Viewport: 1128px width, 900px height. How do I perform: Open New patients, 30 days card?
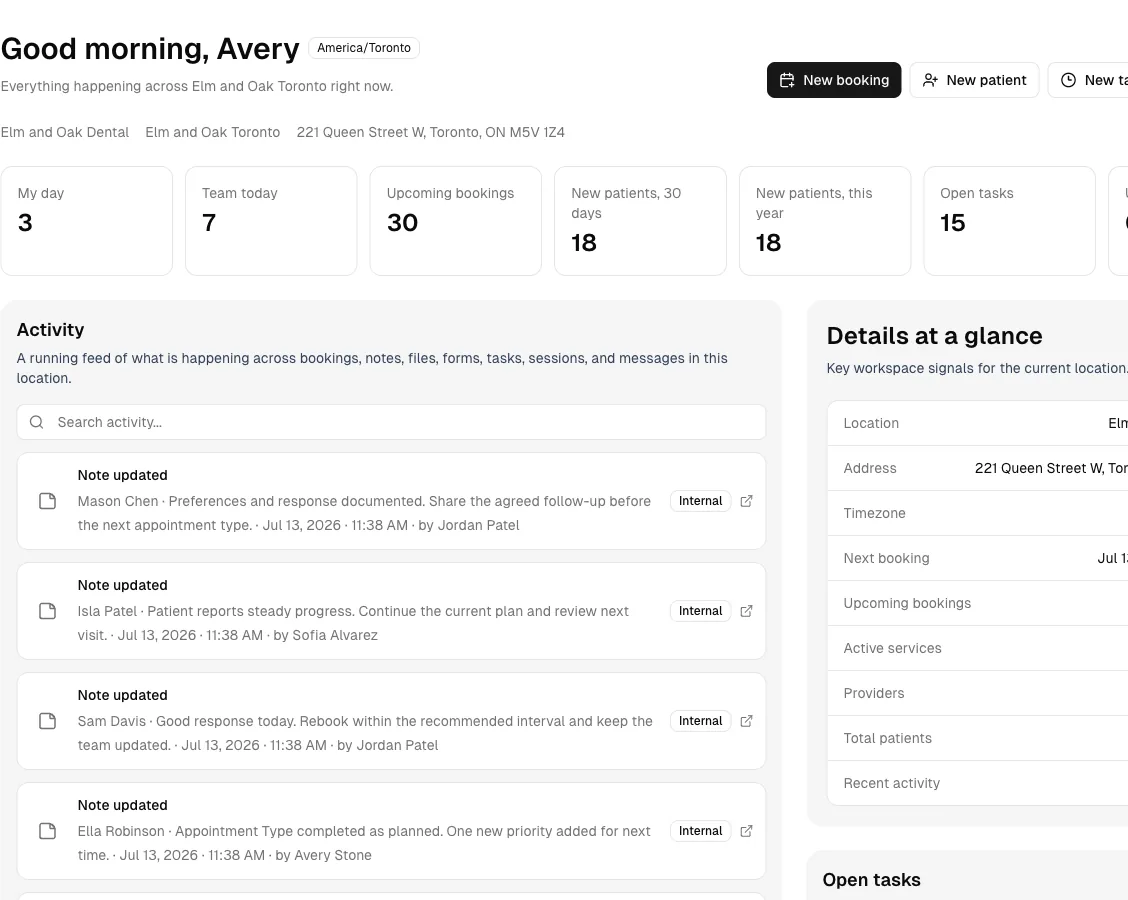pos(640,221)
